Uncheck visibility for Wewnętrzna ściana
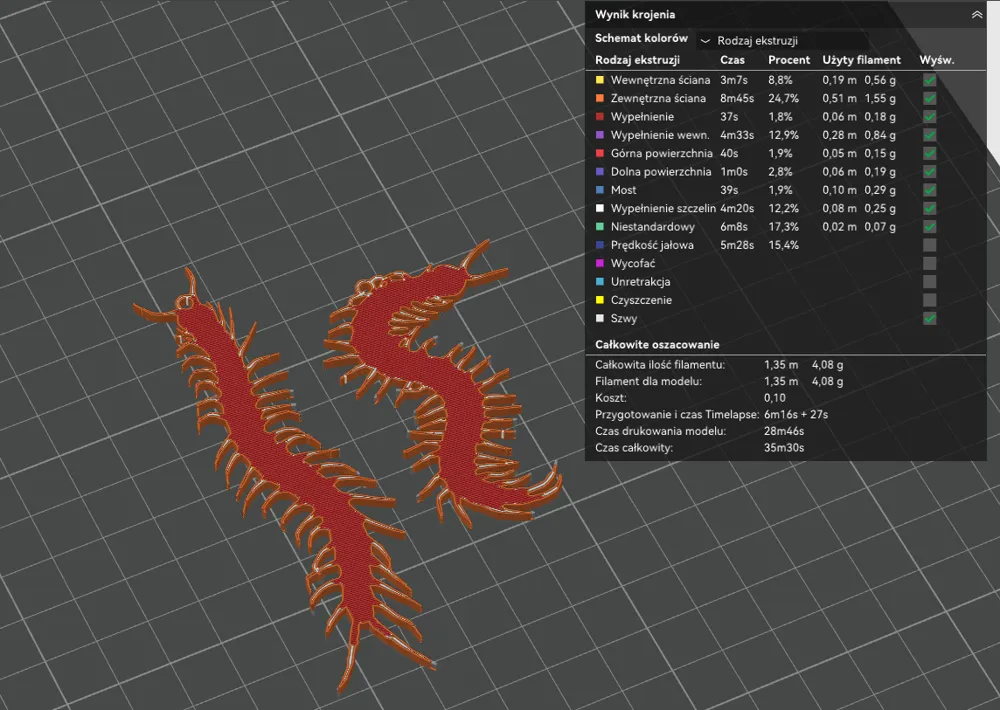The width and height of the screenshot is (1000, 710). pos(930,80)
